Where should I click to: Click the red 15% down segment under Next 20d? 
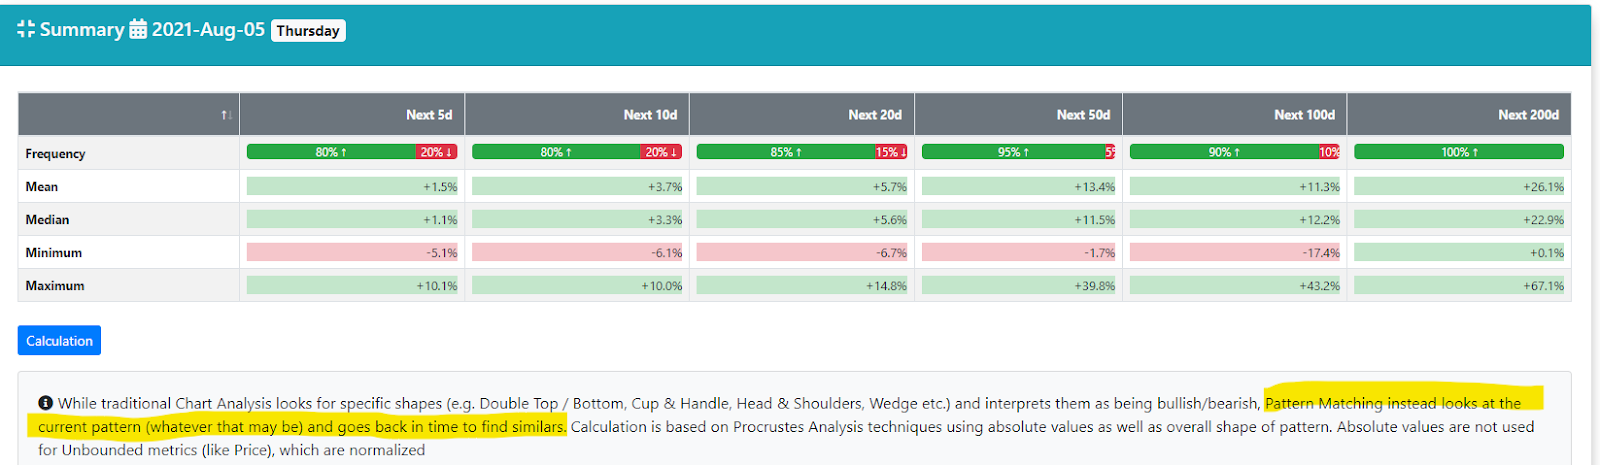(891, 152)
